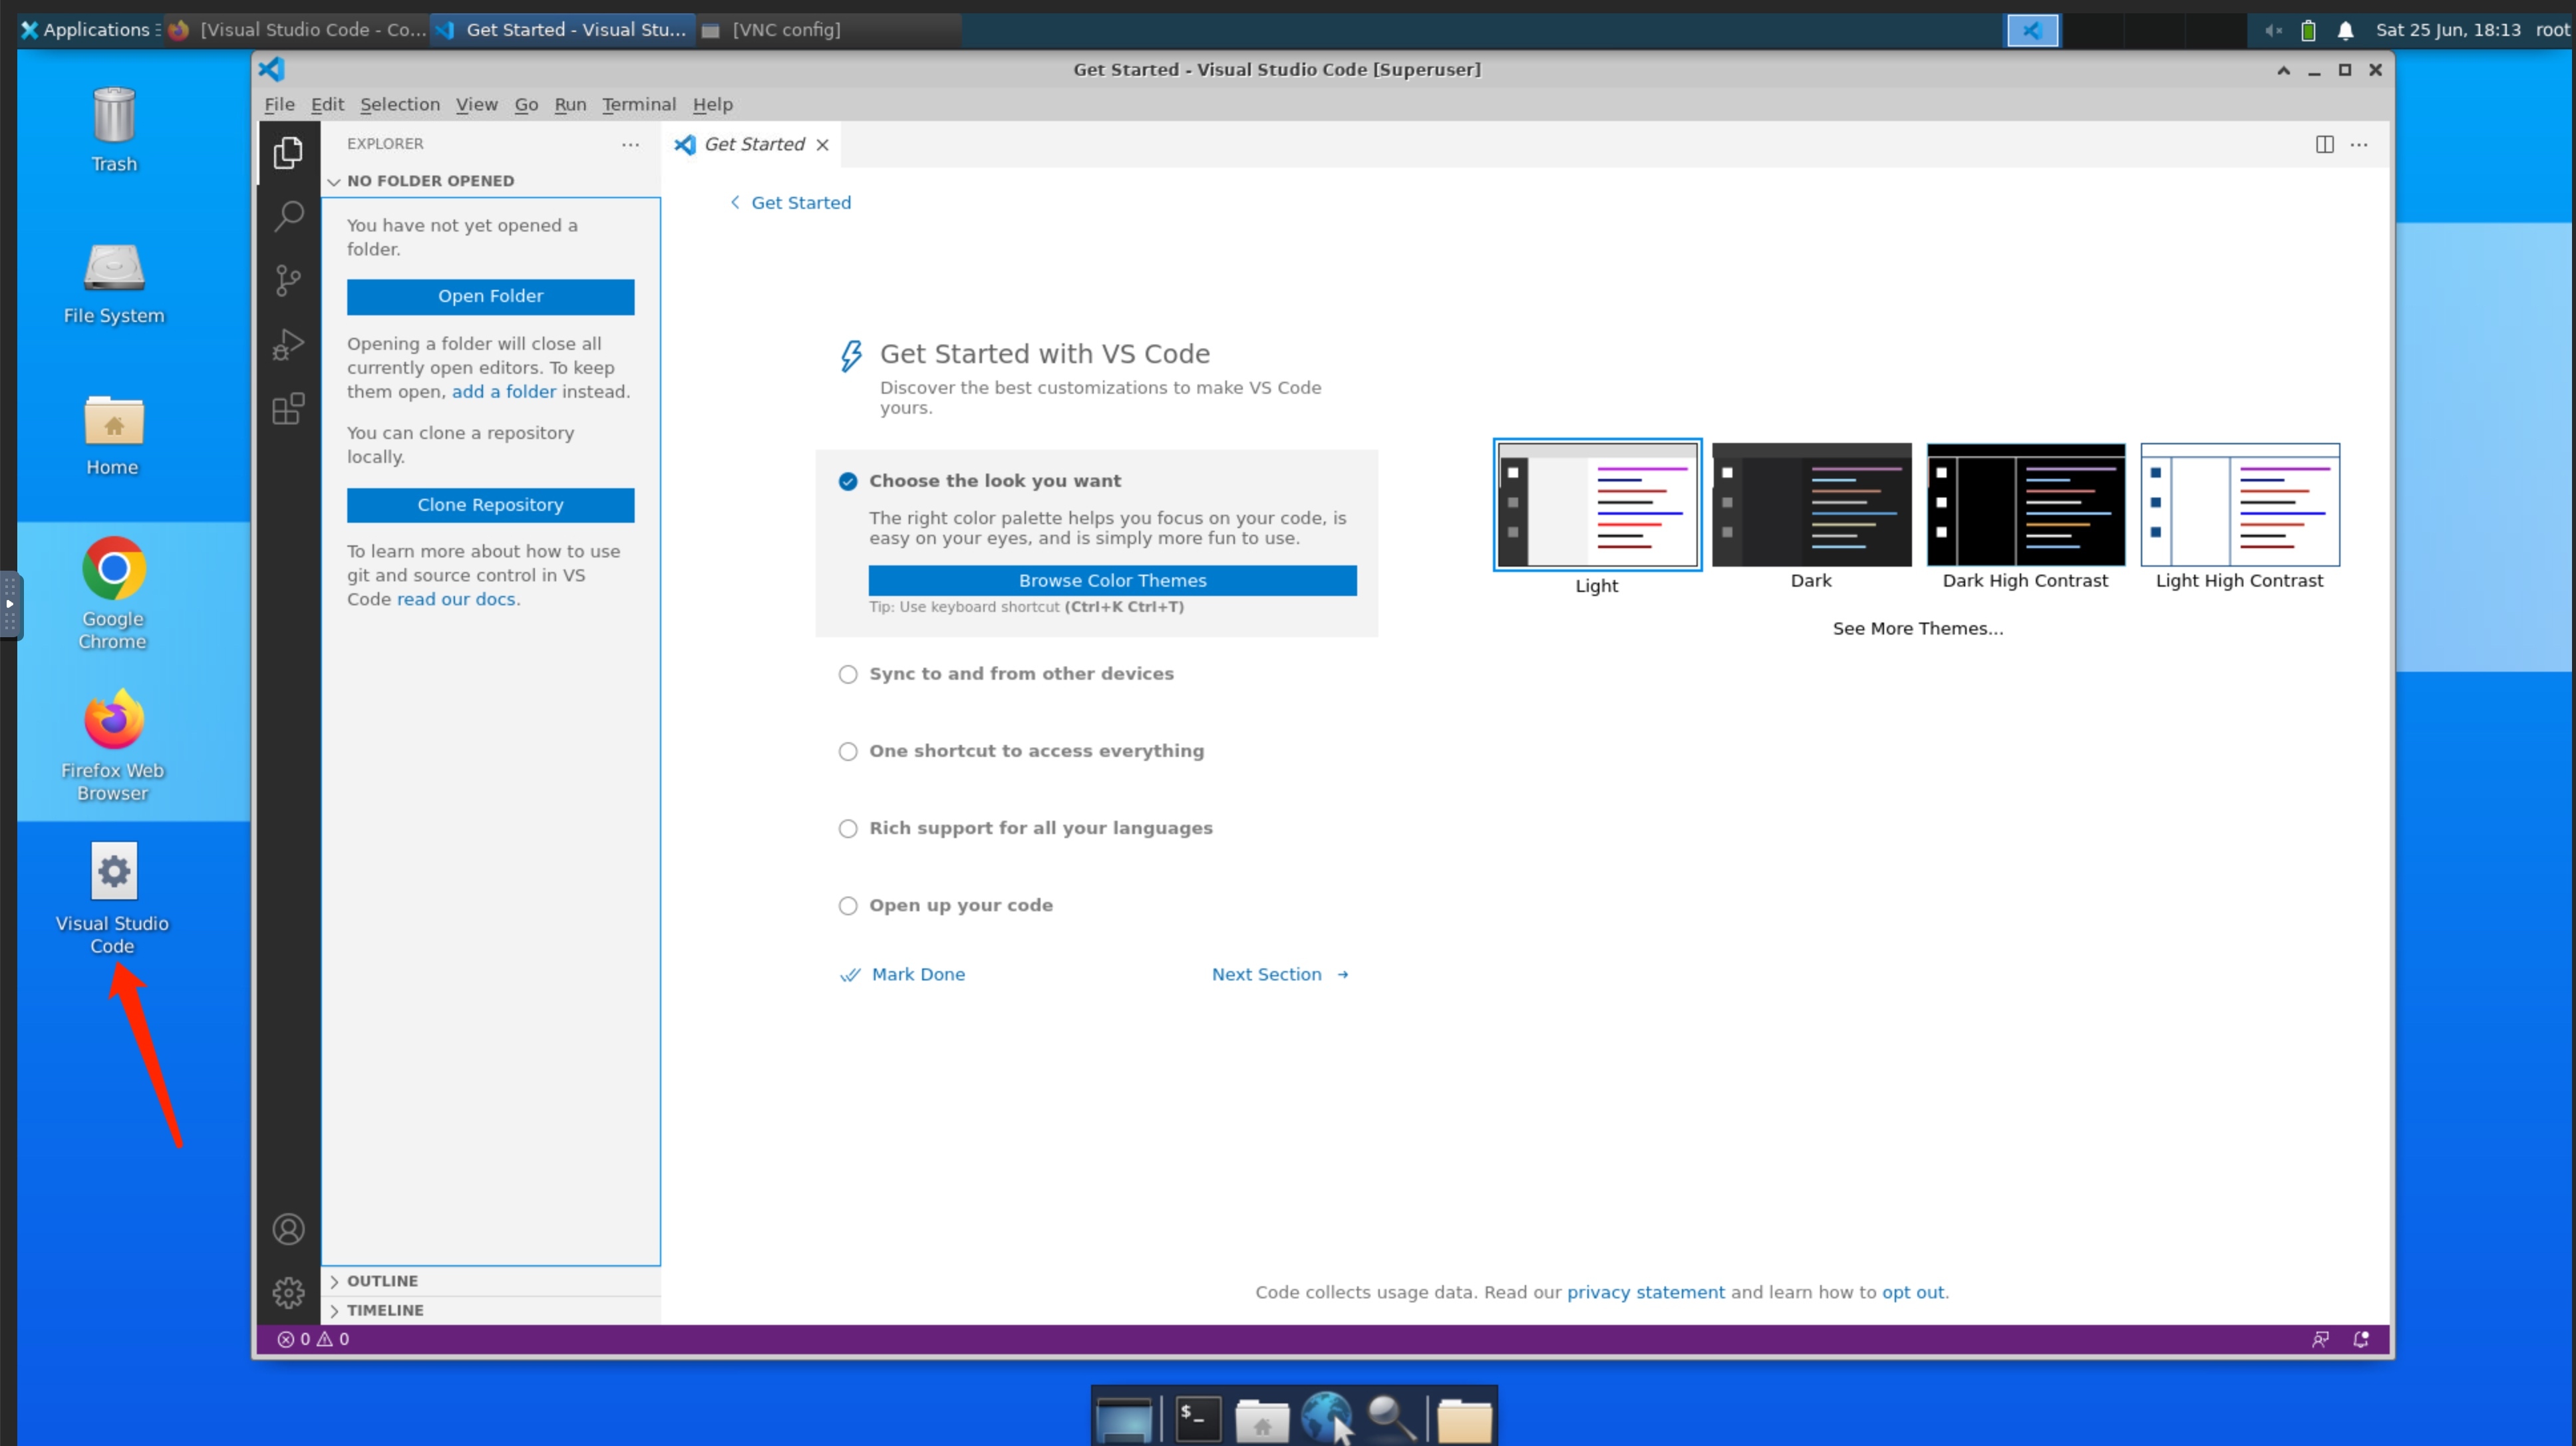
Task: Go back via Get Started breadcrumb
Action: tap(790, 203)
